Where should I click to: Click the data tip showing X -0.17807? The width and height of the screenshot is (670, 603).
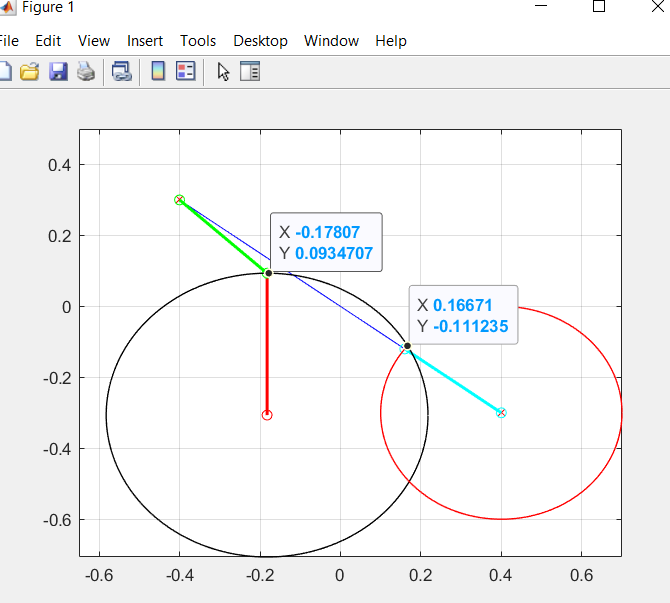click(x=327, y=242)
